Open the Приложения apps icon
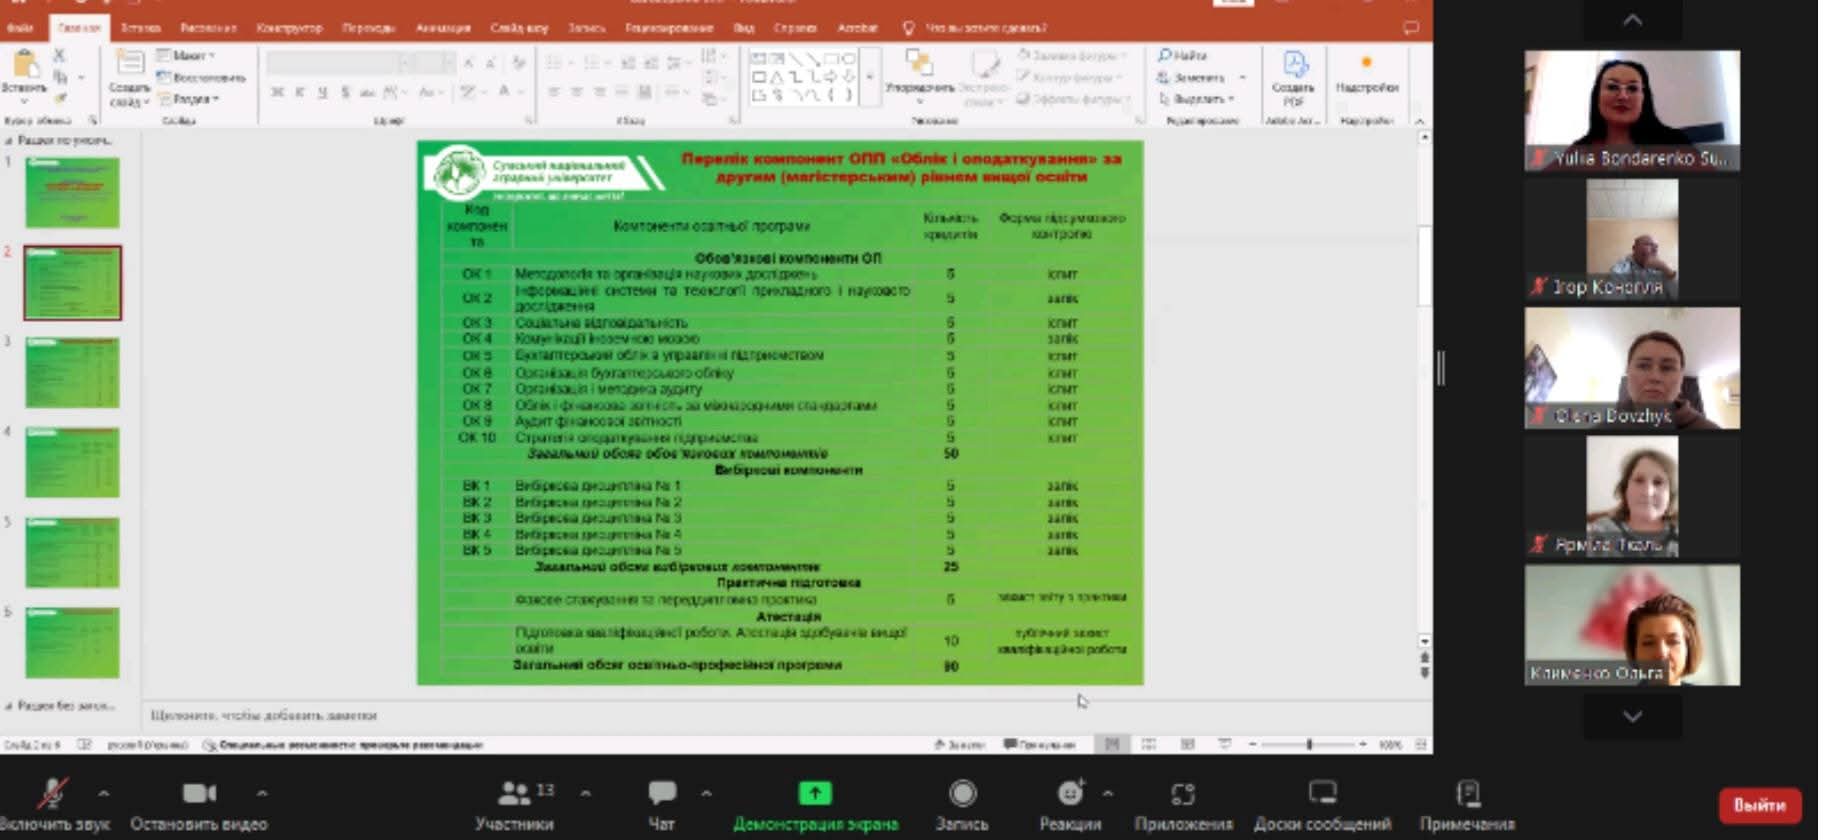Image resolution: width=1823 pixels, height=840 pixels. 1183,794
